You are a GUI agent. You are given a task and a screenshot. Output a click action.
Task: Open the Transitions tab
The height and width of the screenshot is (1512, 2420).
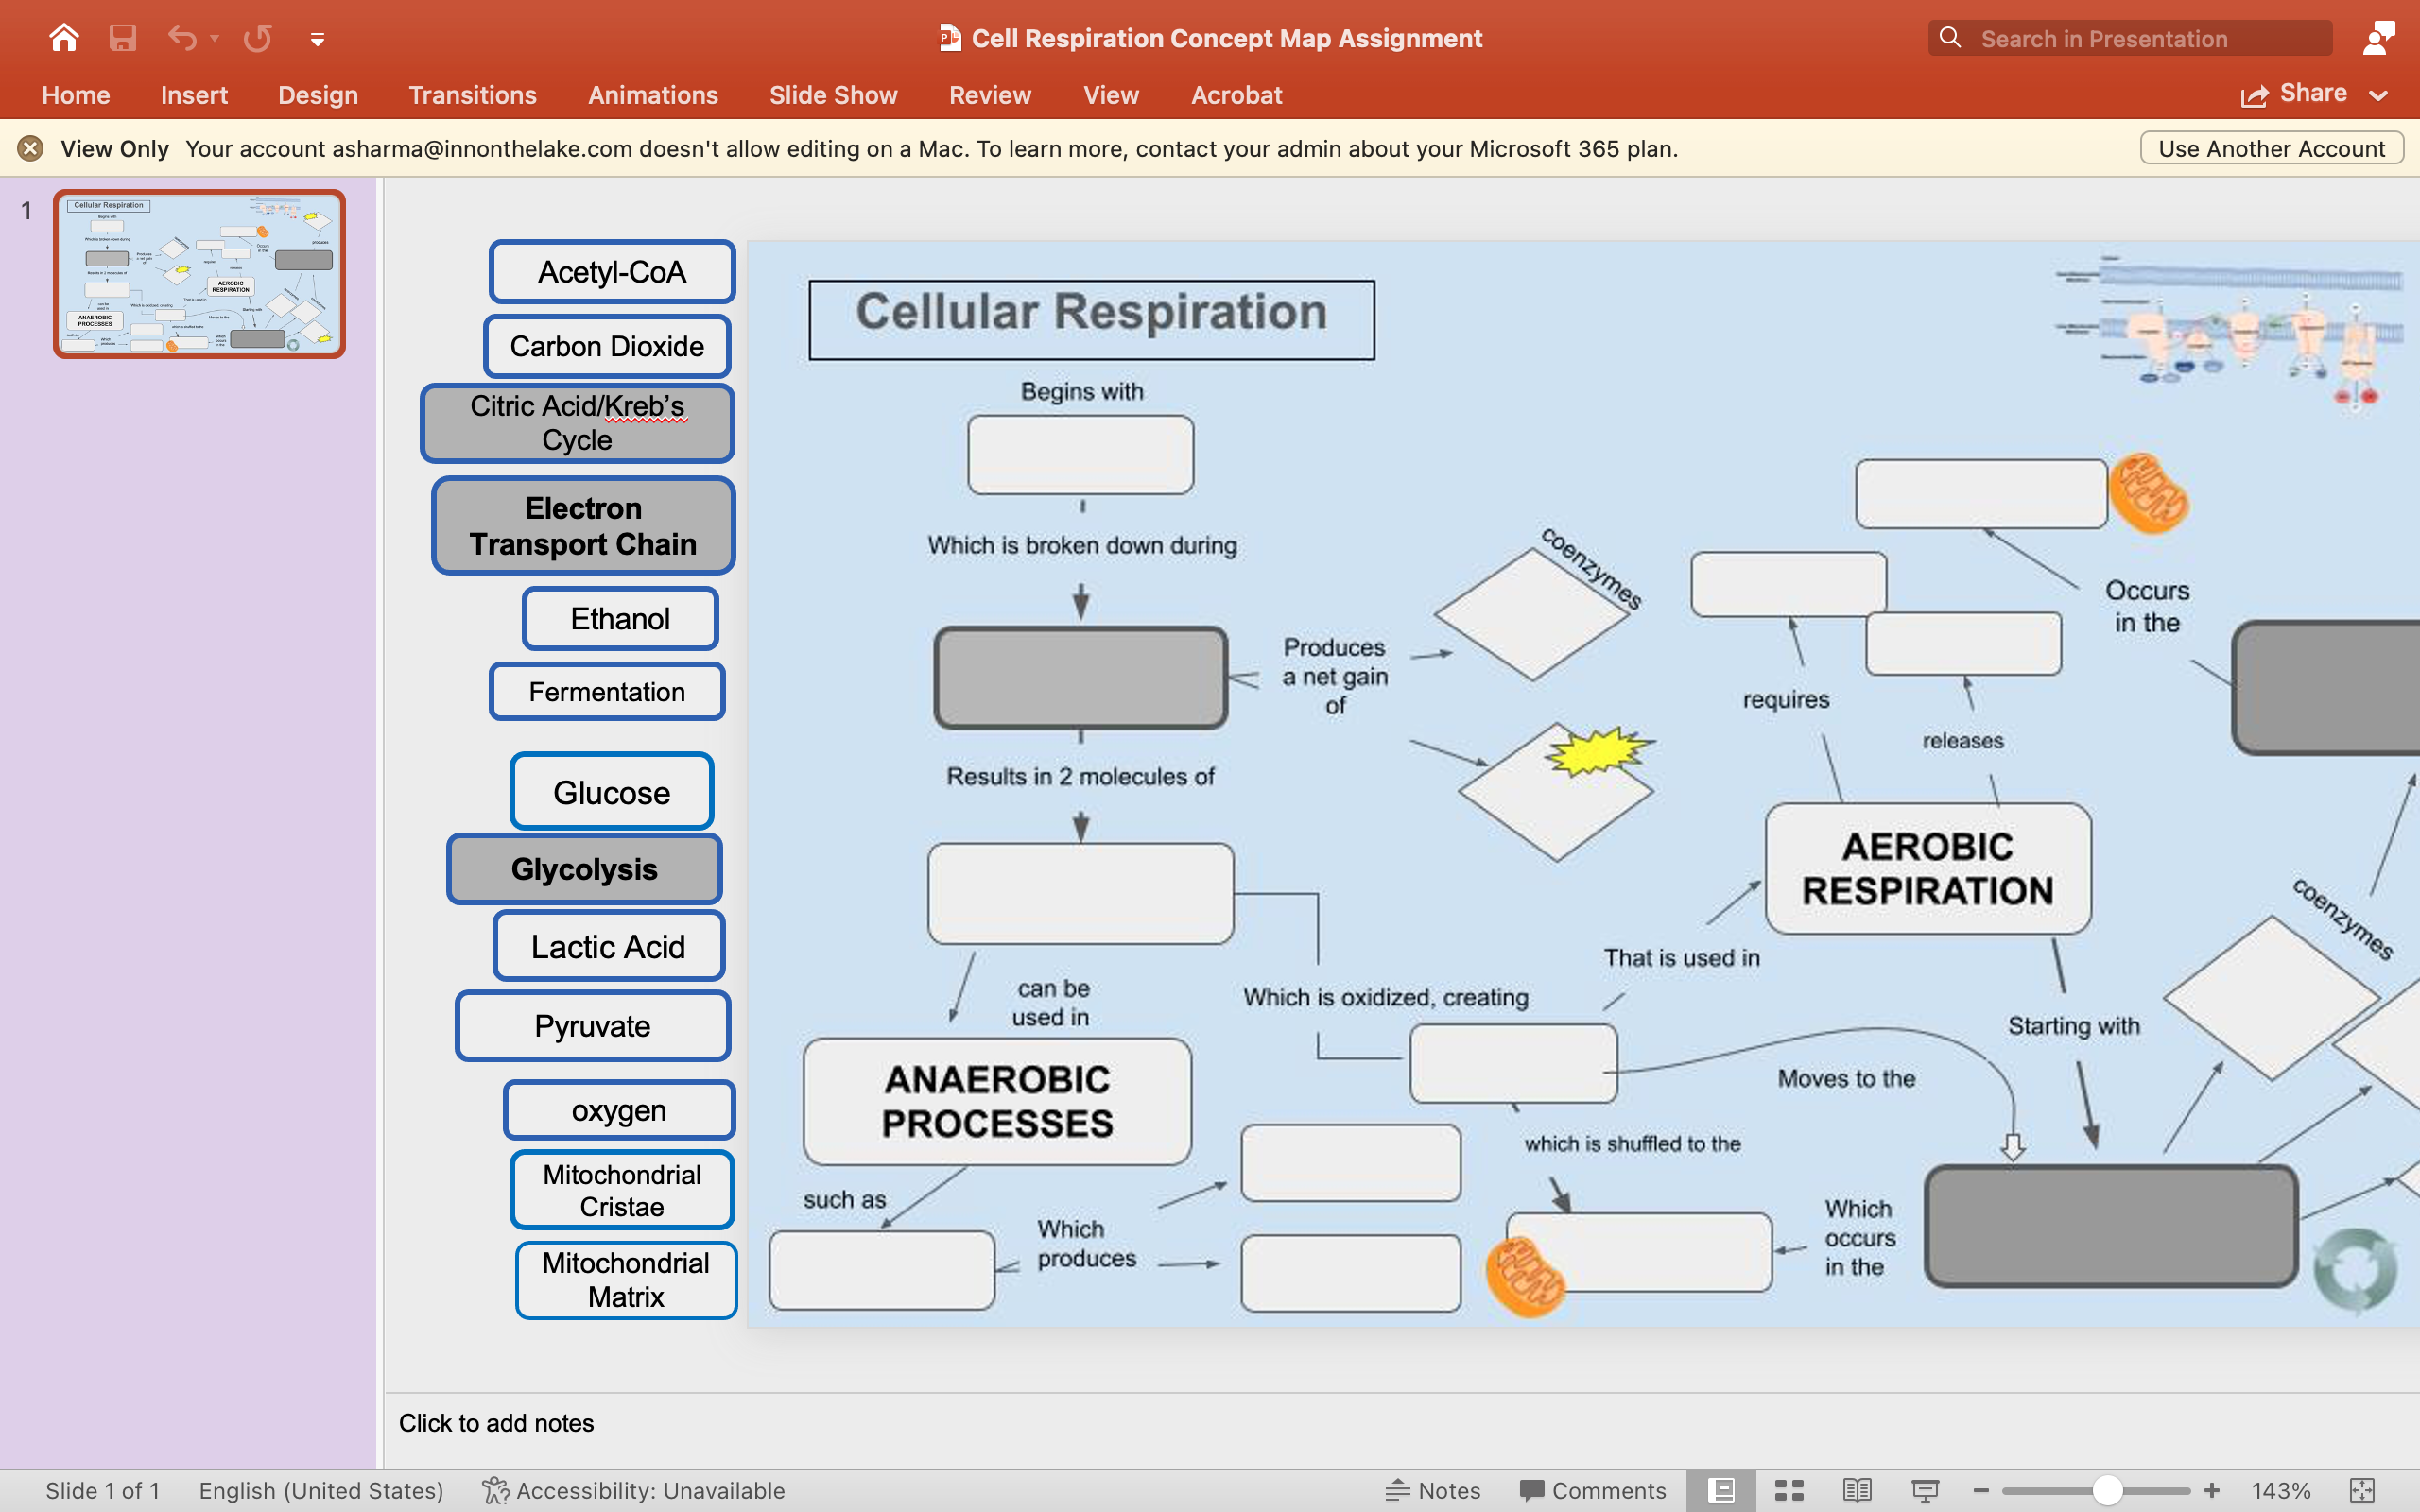(x=472, y=95)
